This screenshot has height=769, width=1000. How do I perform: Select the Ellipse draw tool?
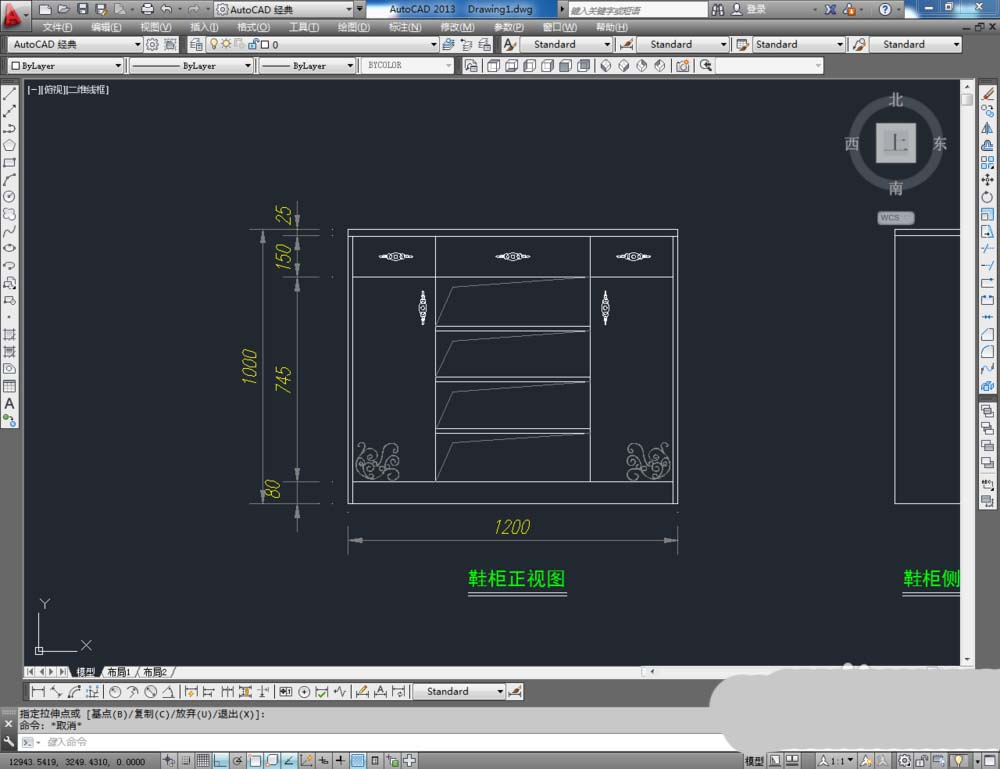10,249
